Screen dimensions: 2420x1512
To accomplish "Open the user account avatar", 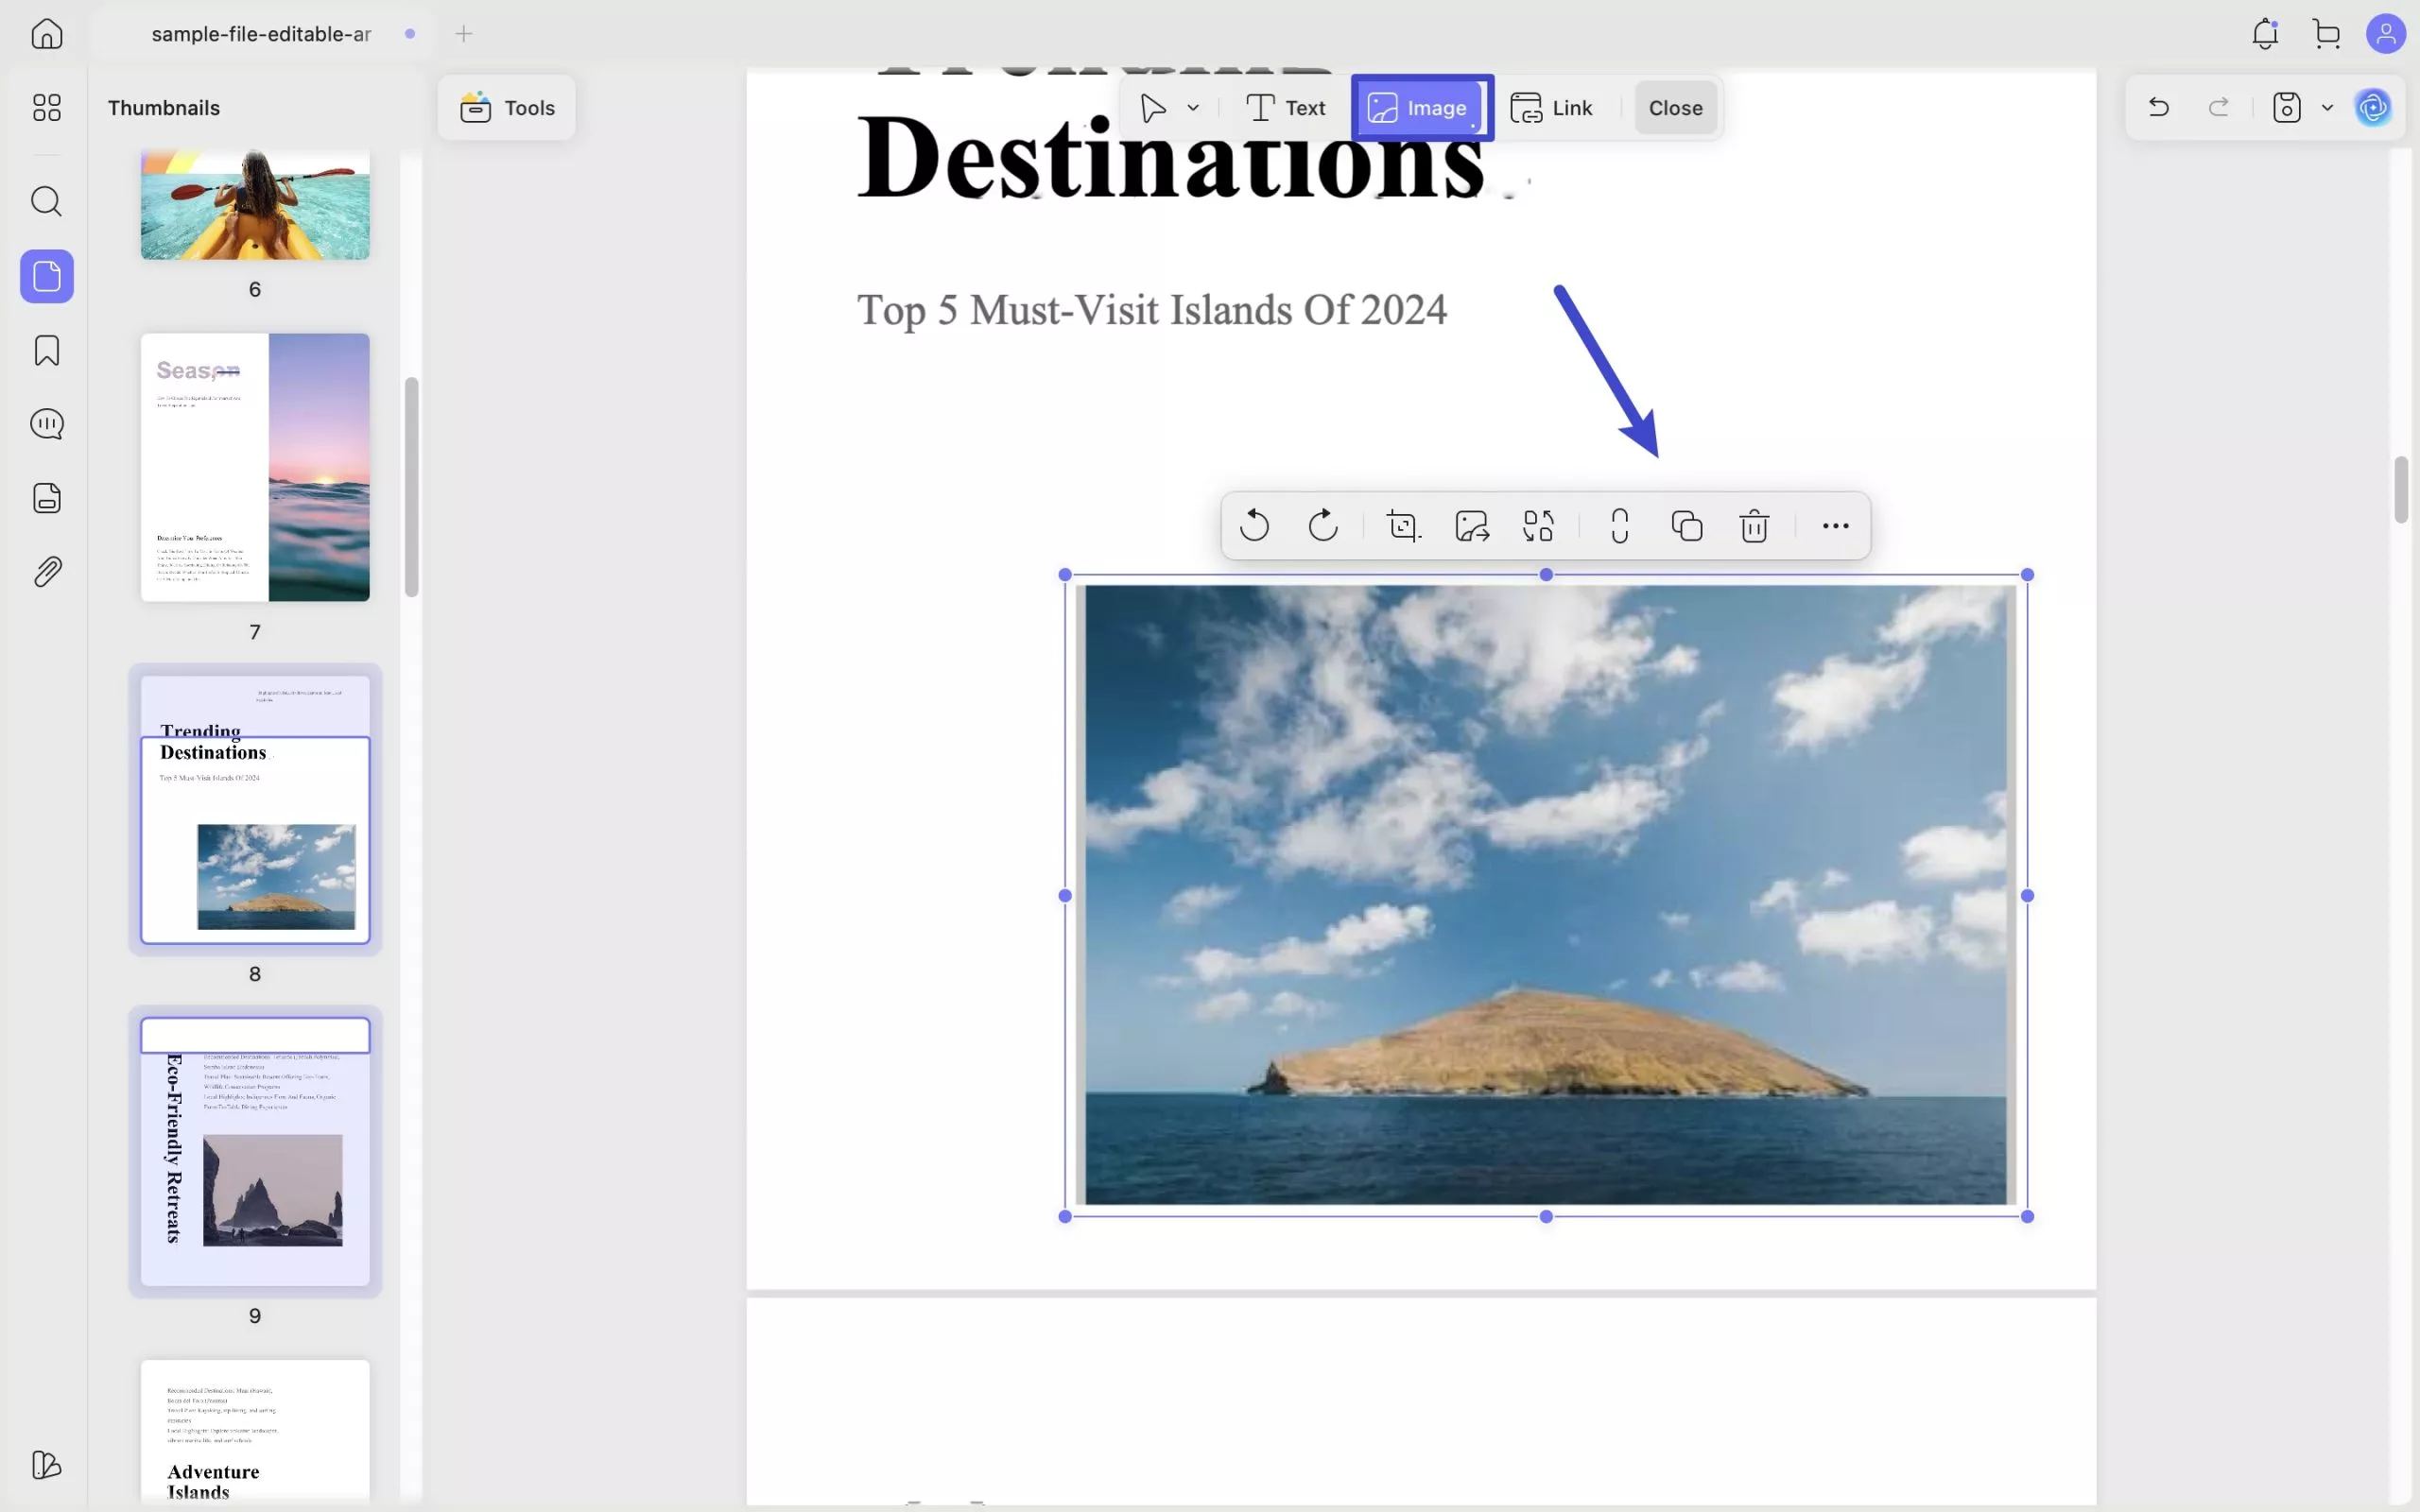I will (x=2386, y=34).
